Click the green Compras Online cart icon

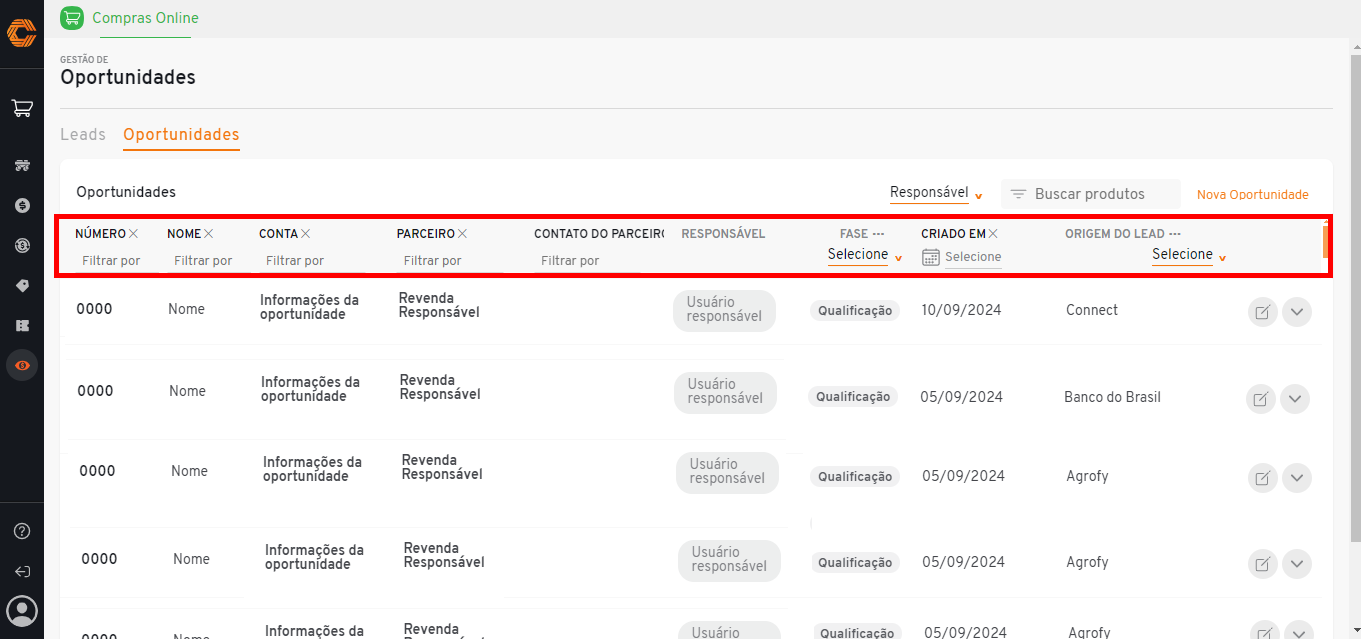click(x=72, y=18)
